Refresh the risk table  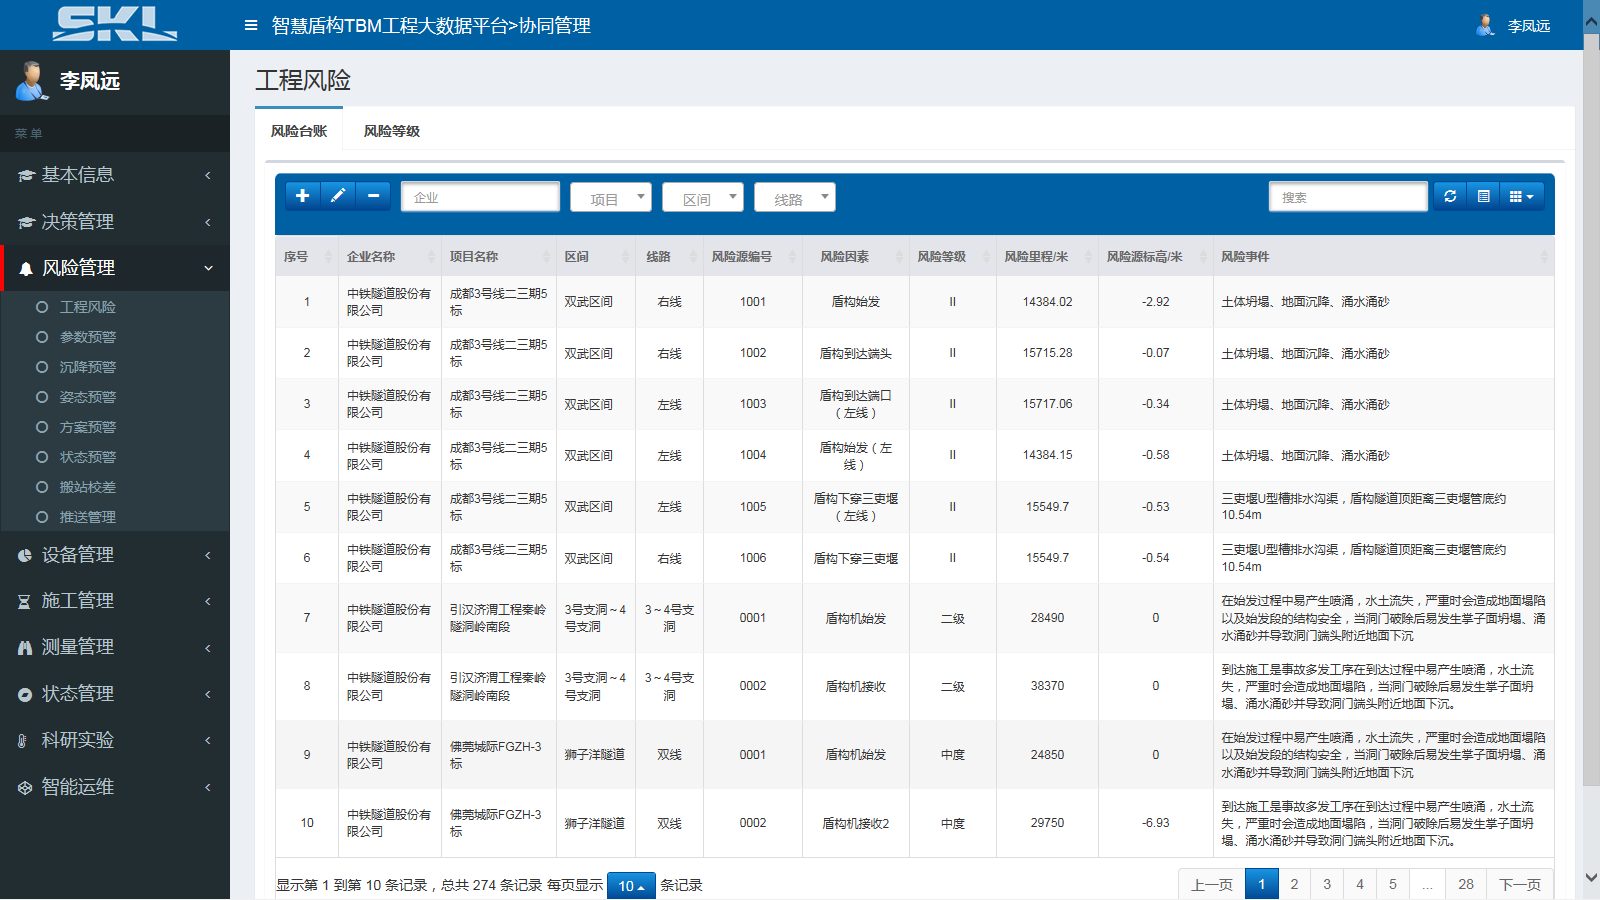click(1450, 196)
